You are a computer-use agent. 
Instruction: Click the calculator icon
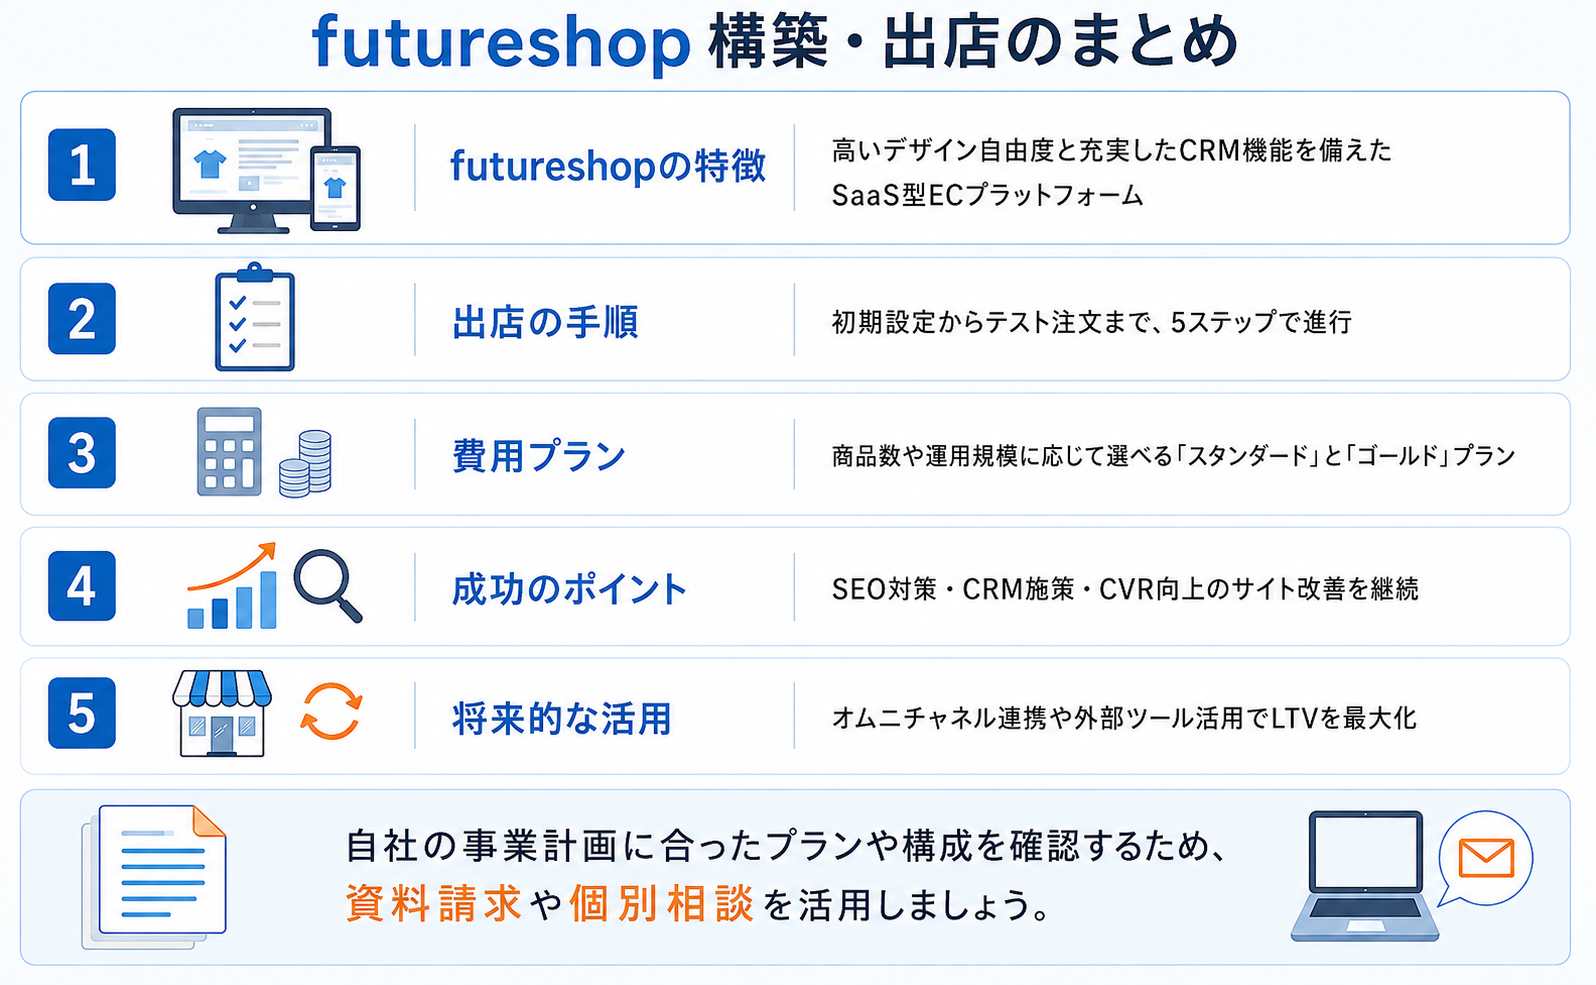click(229, 452)
